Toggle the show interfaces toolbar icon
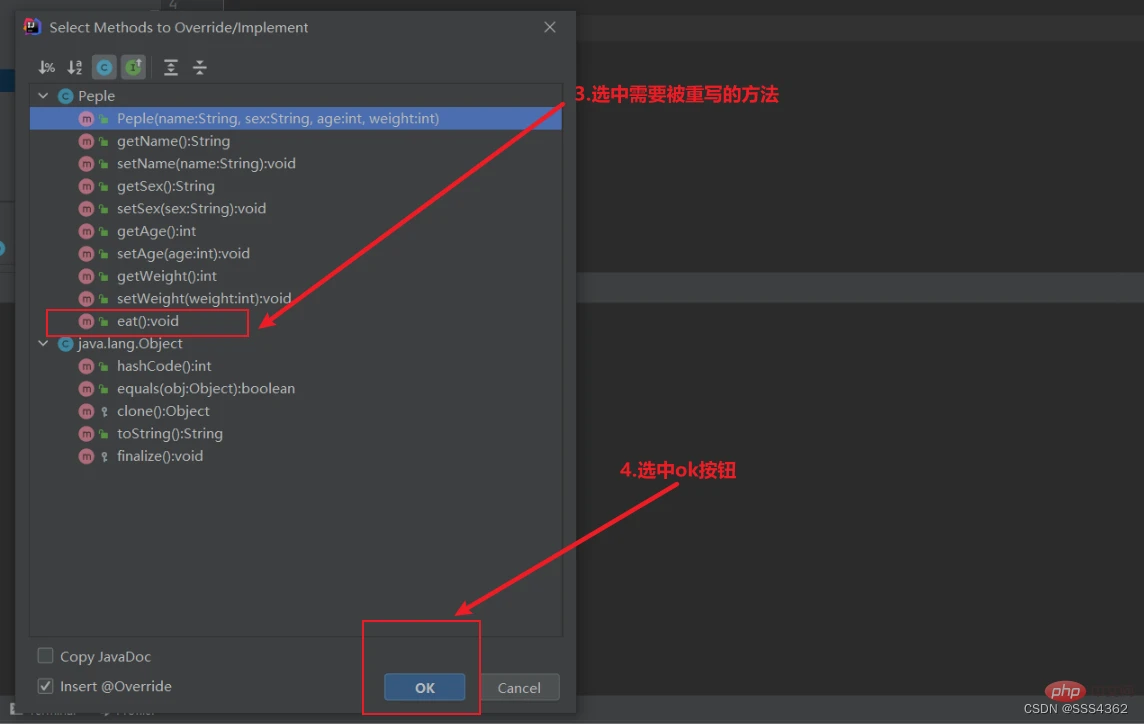This screenshot has width=1144, height=724. pos(134,68)
